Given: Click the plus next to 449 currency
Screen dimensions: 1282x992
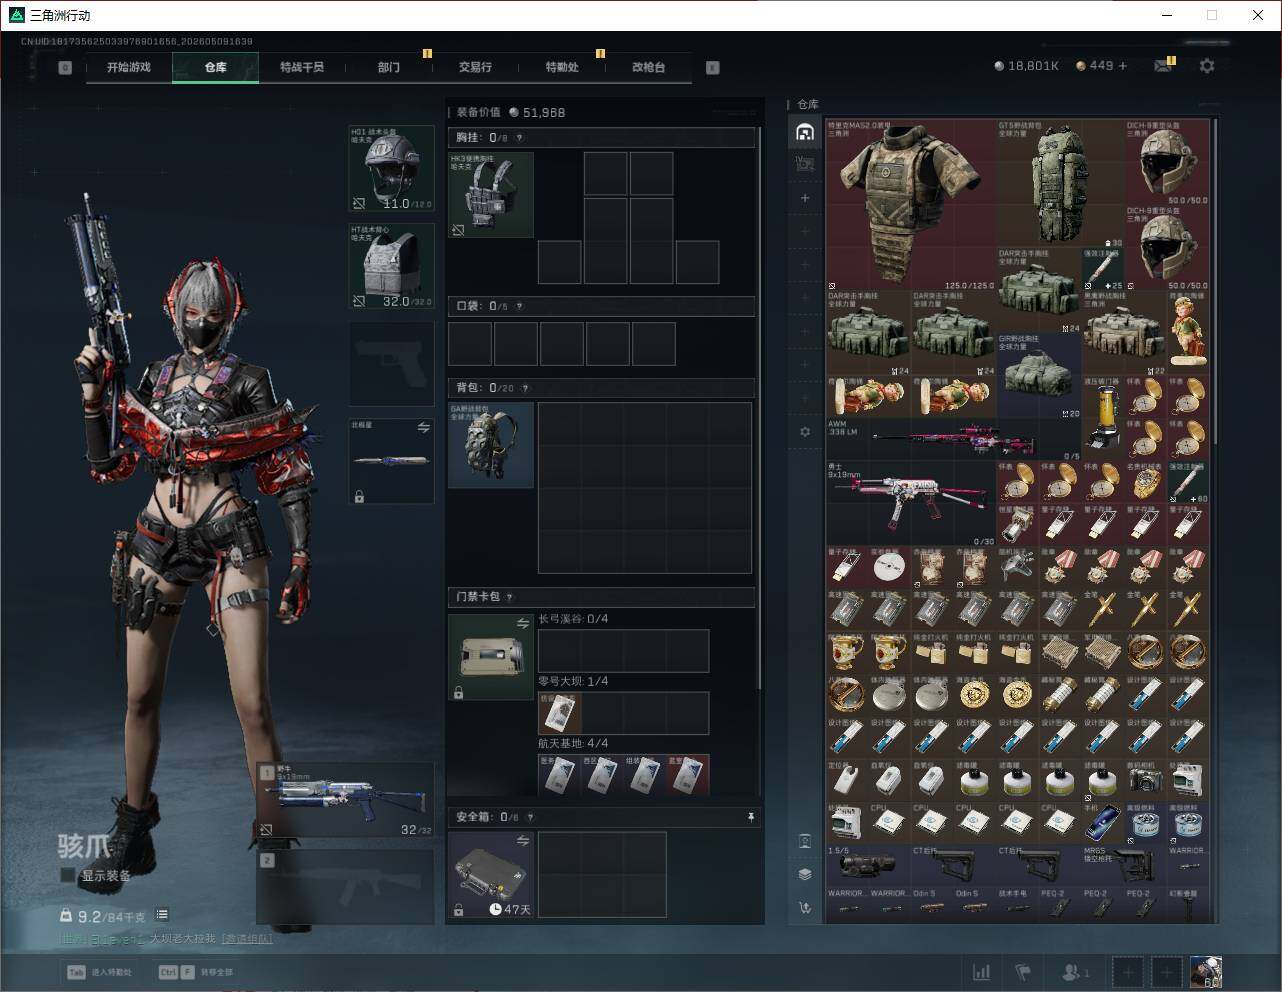Looking at the screenshot, I should tap(1123, 66).
